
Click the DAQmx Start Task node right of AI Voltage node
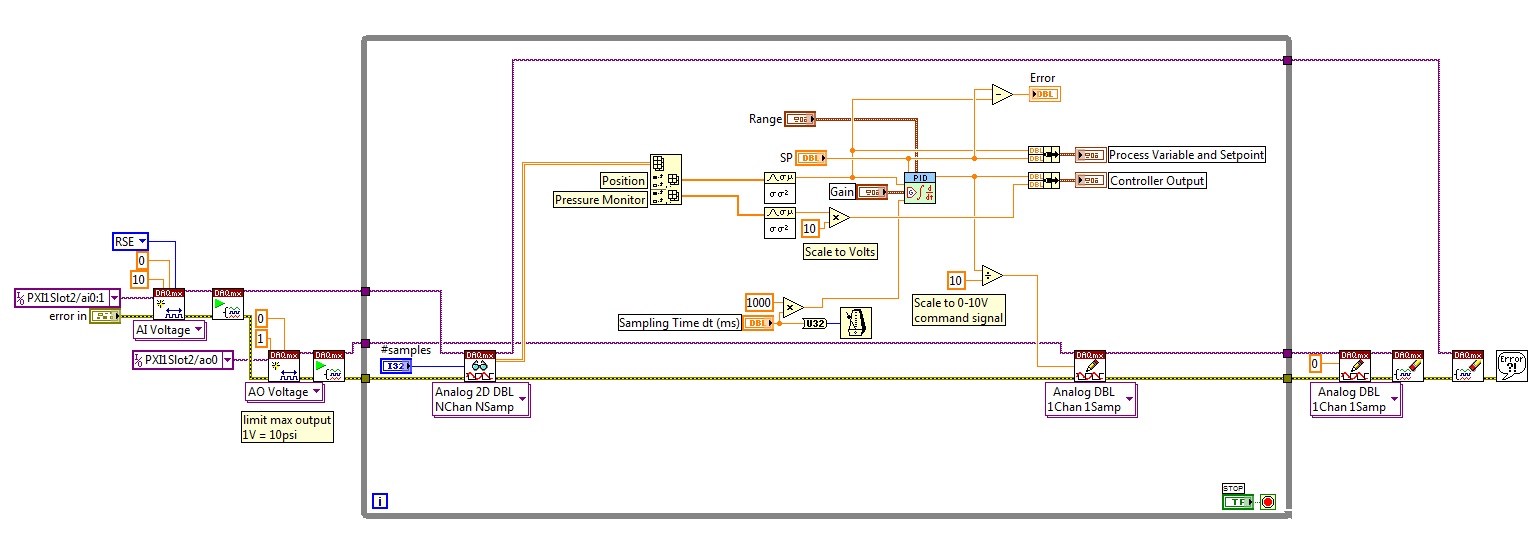[227, 304]
